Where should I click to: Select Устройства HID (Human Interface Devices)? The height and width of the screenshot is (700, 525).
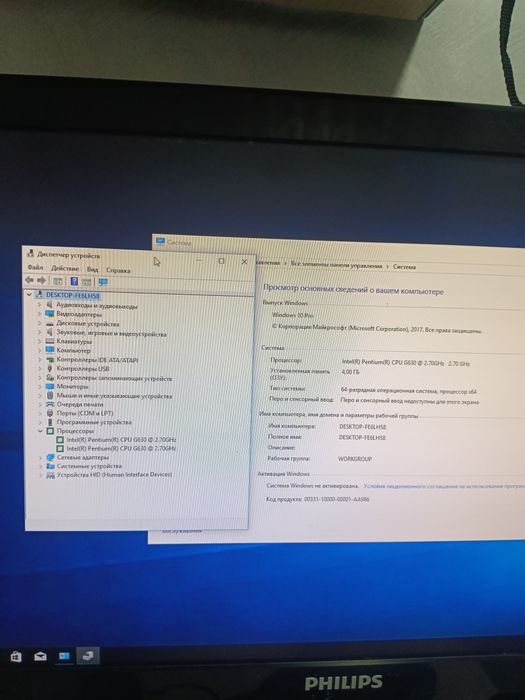(x=114, y=475)
